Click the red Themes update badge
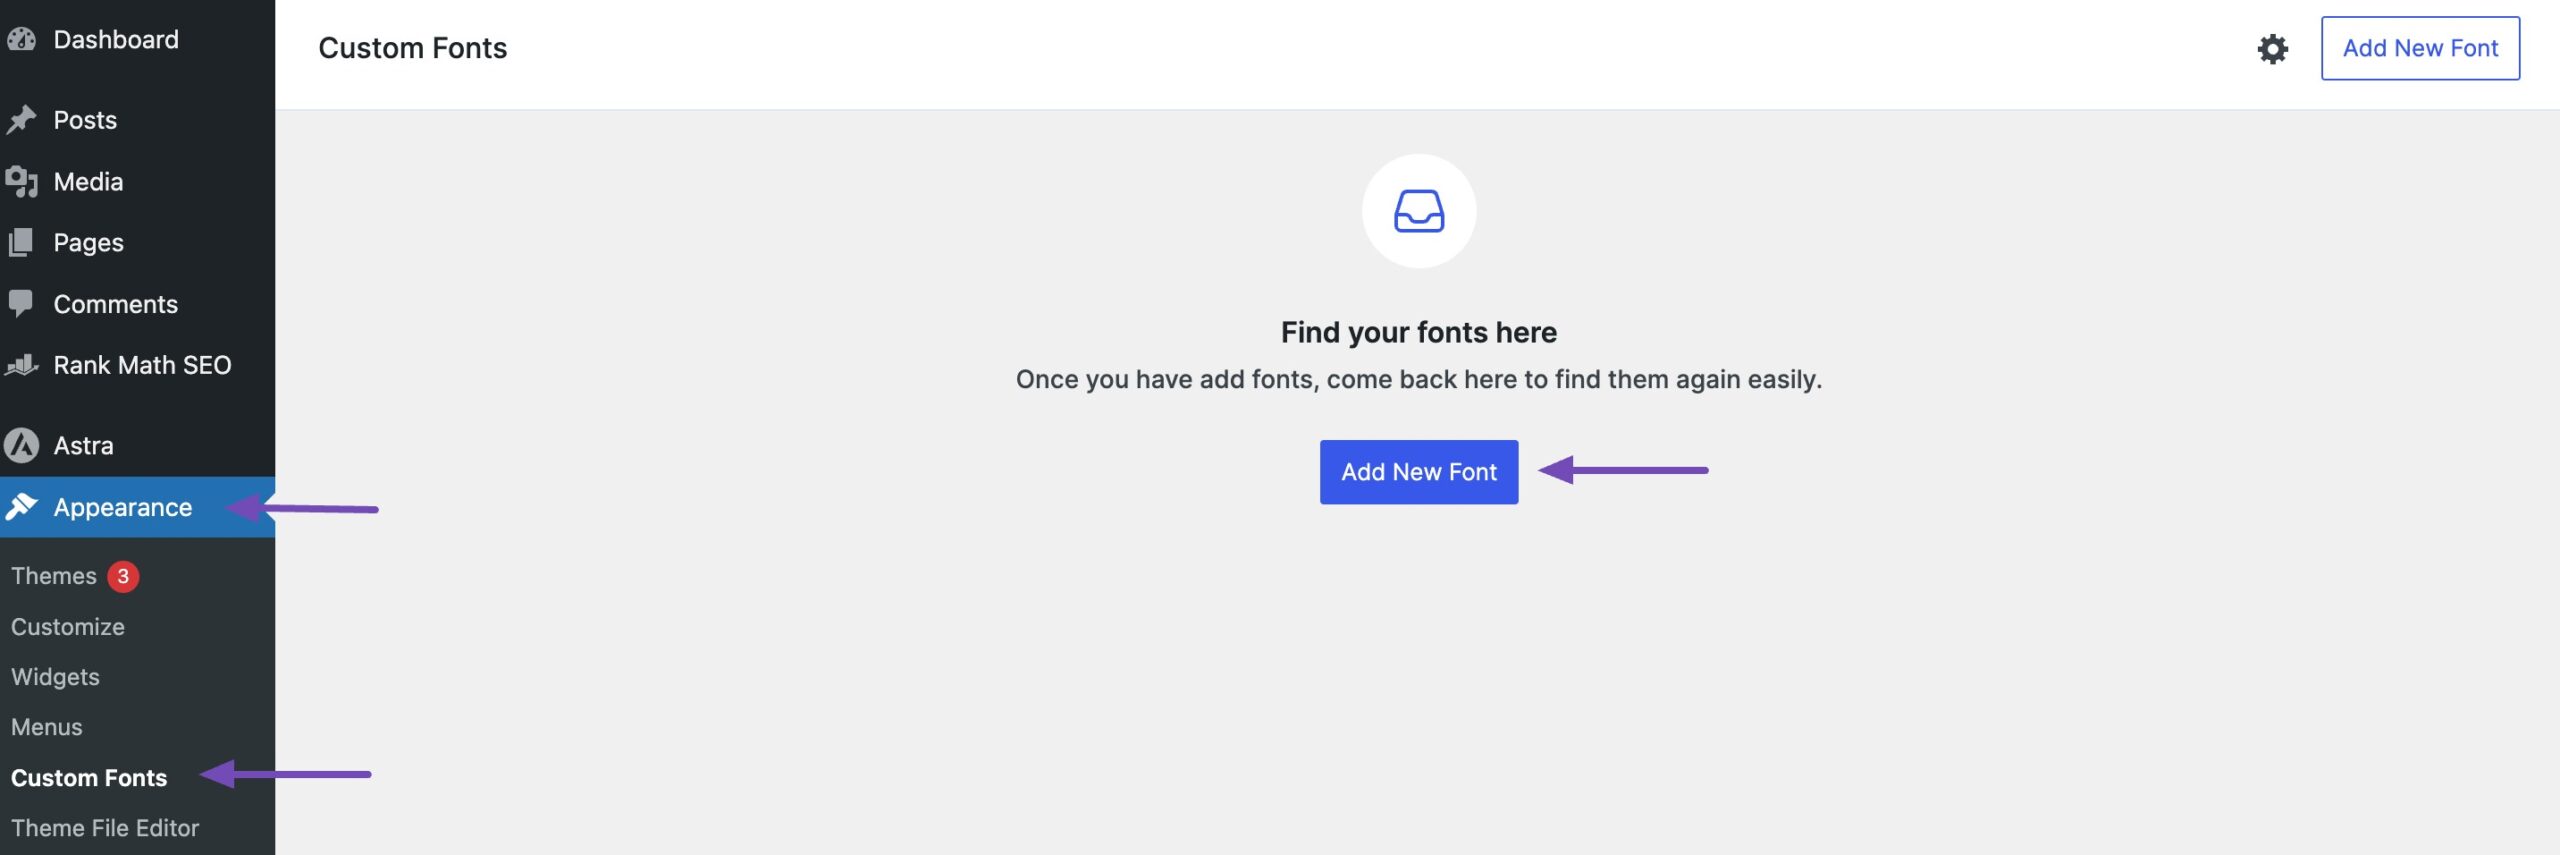Viewport: 2560px width, 855px height. [x=123, y=576]
